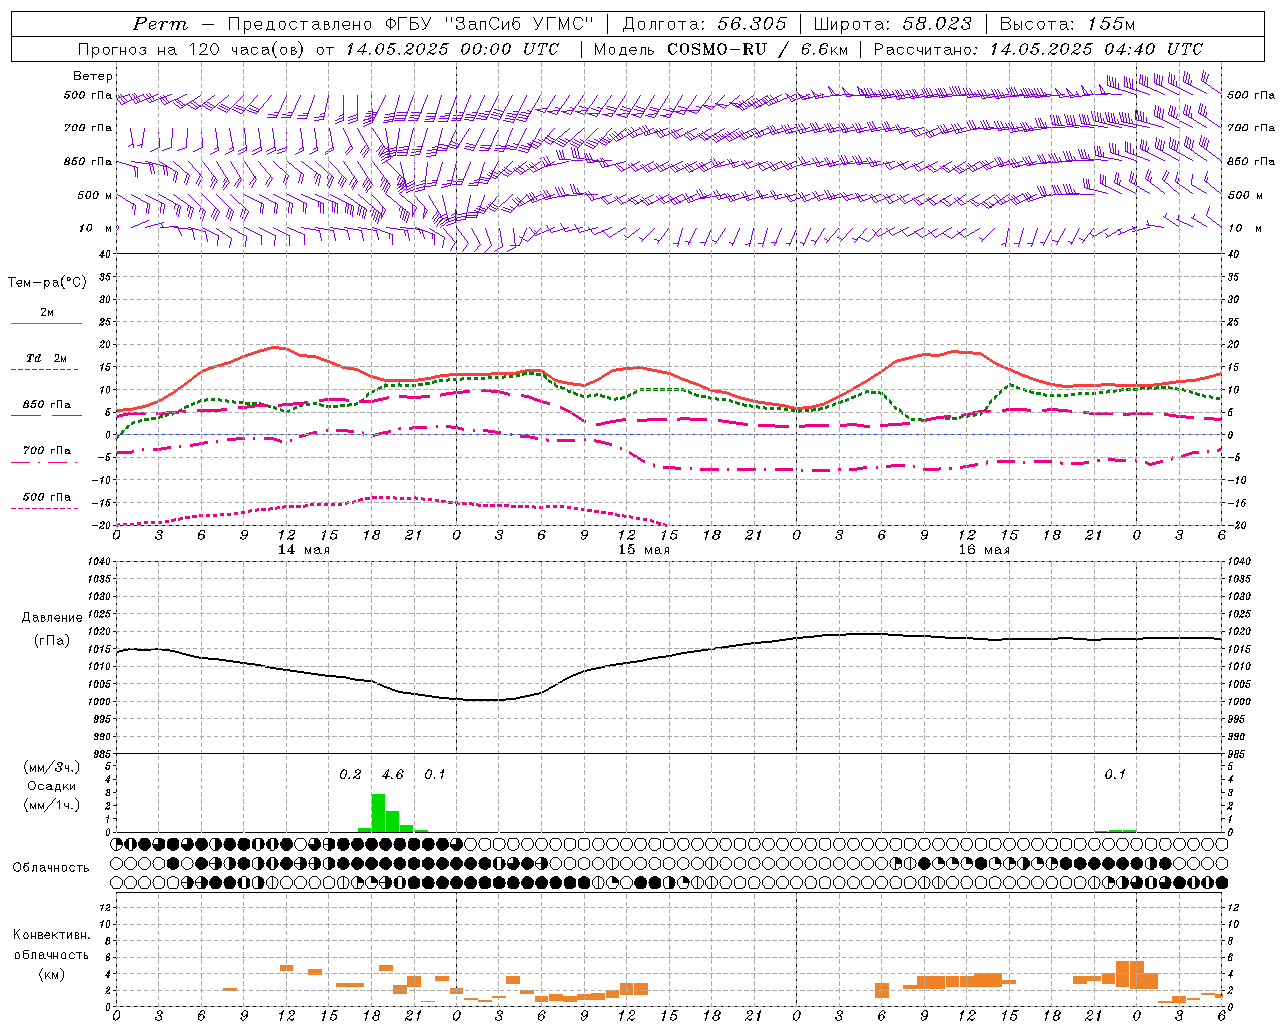Click the "Осадки" precipitation label

[51, 786]
